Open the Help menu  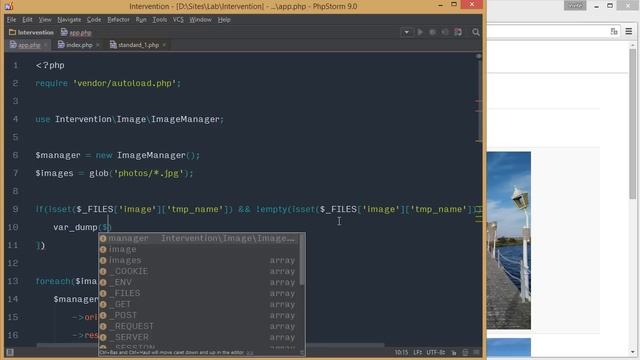pyautogui.click(x=224, y=20)
